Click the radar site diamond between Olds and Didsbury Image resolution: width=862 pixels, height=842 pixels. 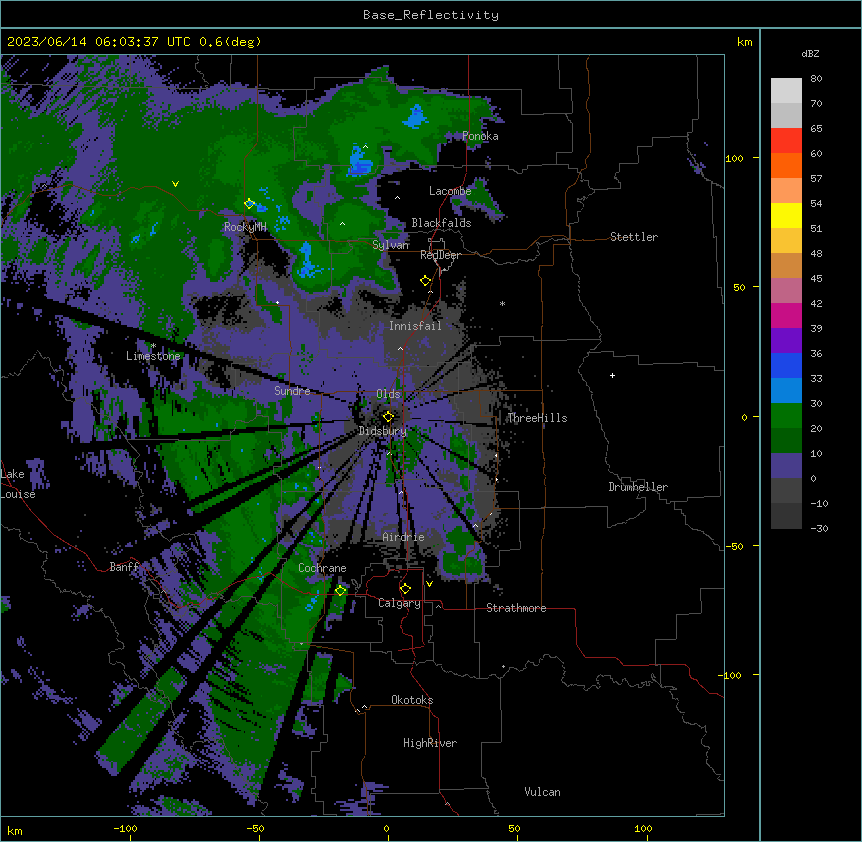coord(388,416)
